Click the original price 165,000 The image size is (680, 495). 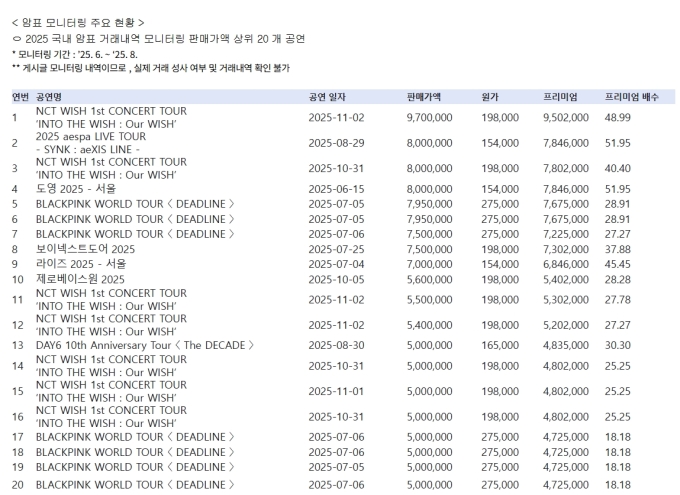click(x=500, y=345)
